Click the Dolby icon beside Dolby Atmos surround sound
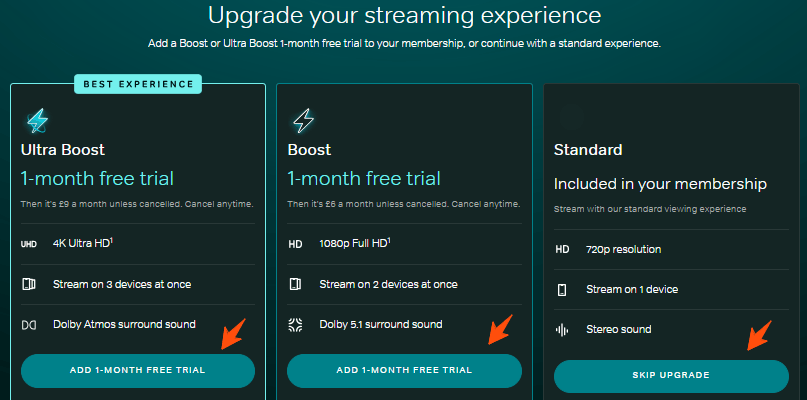The image size is (807, 400). click(29, 325)
